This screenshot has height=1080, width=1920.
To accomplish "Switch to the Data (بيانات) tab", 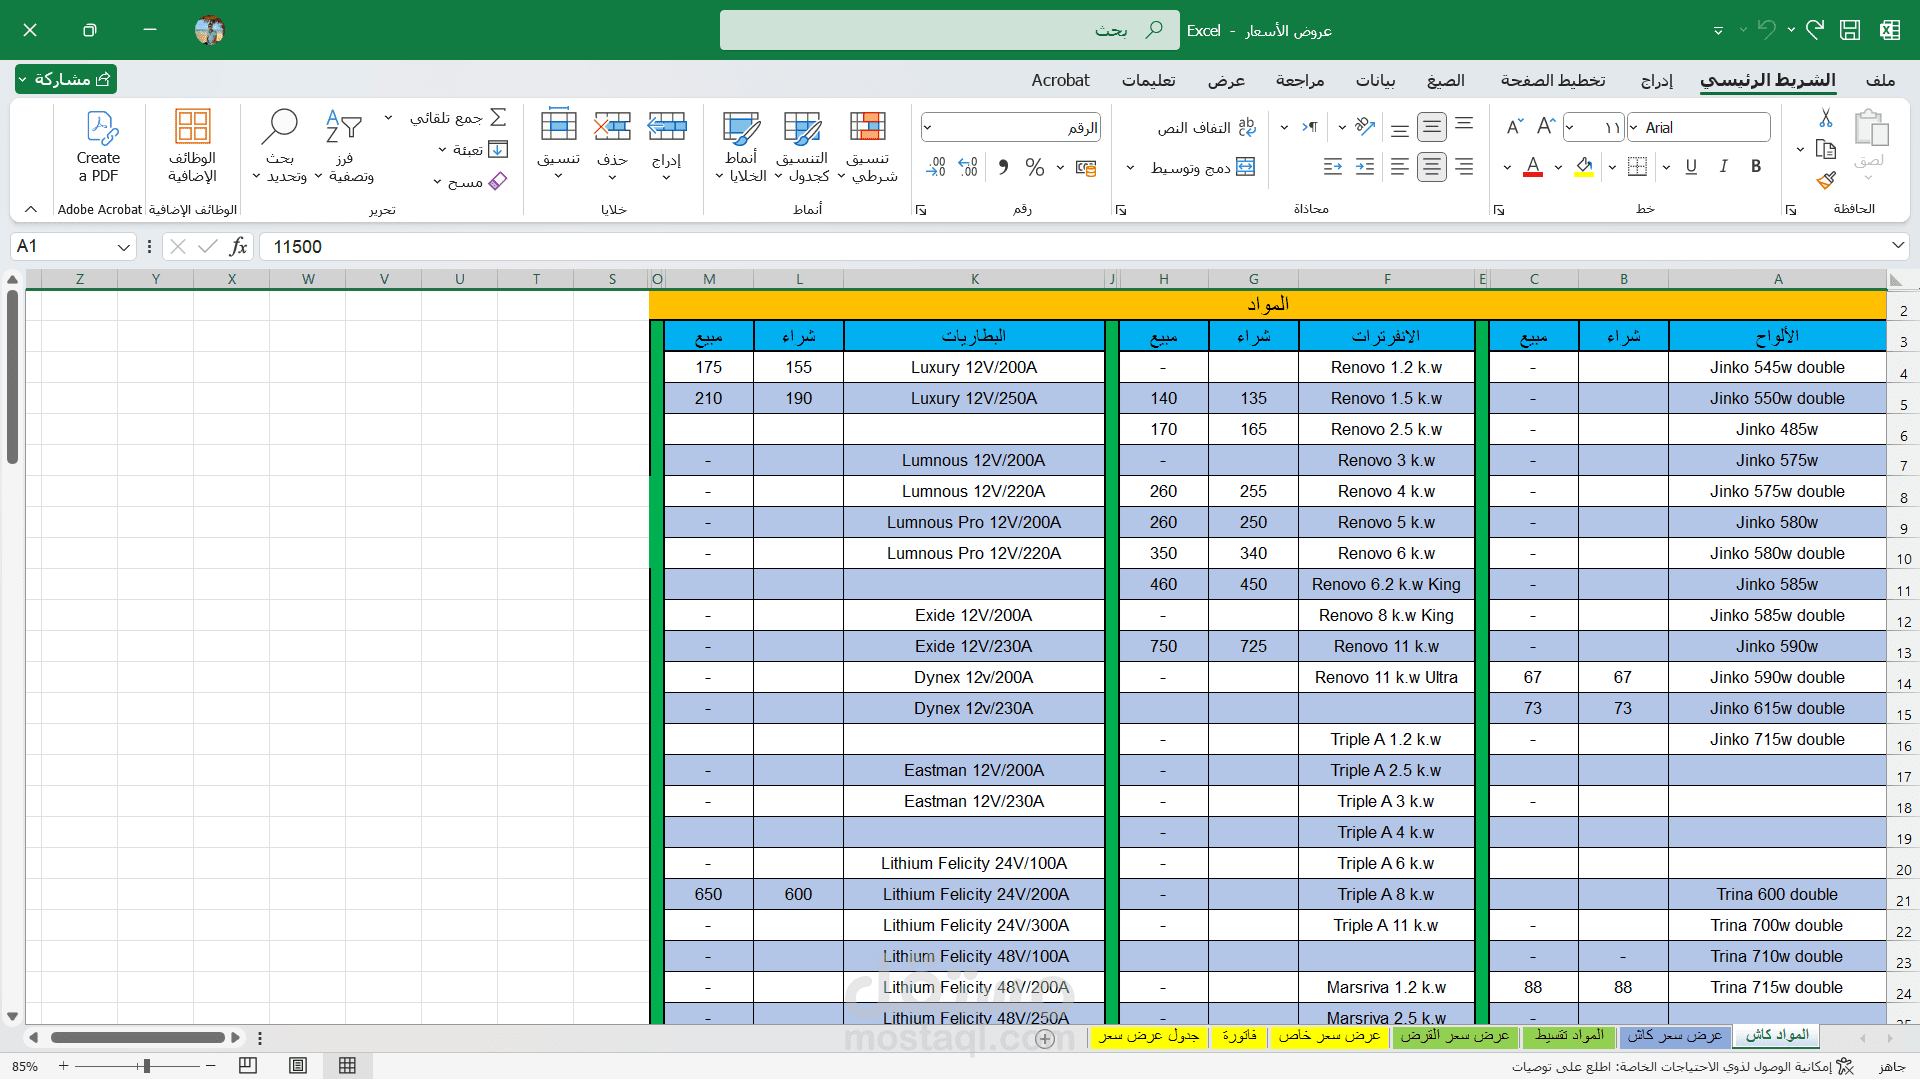I will tap(1375, 80).
